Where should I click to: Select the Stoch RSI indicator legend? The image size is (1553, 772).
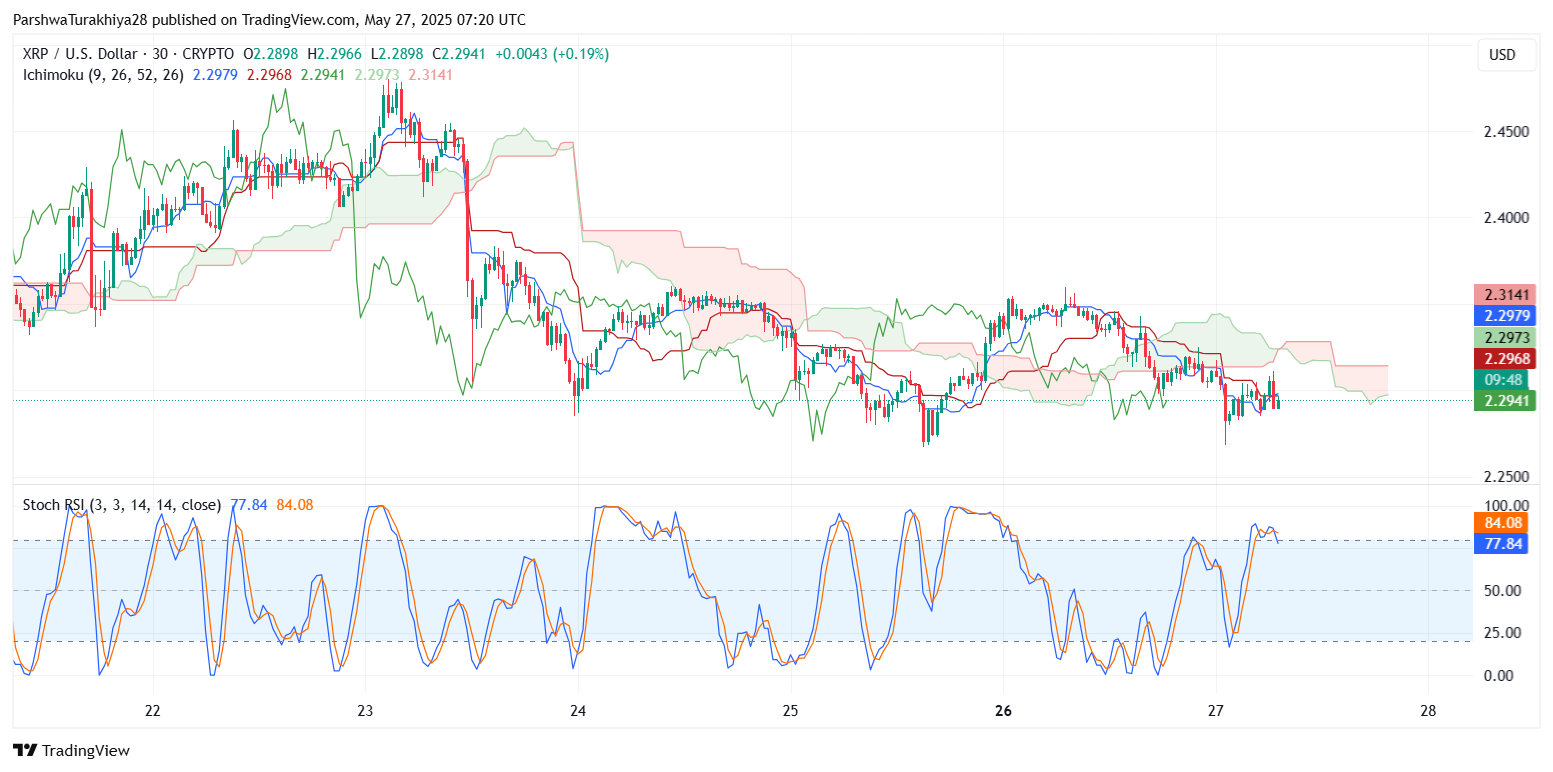tap(122, 505)
